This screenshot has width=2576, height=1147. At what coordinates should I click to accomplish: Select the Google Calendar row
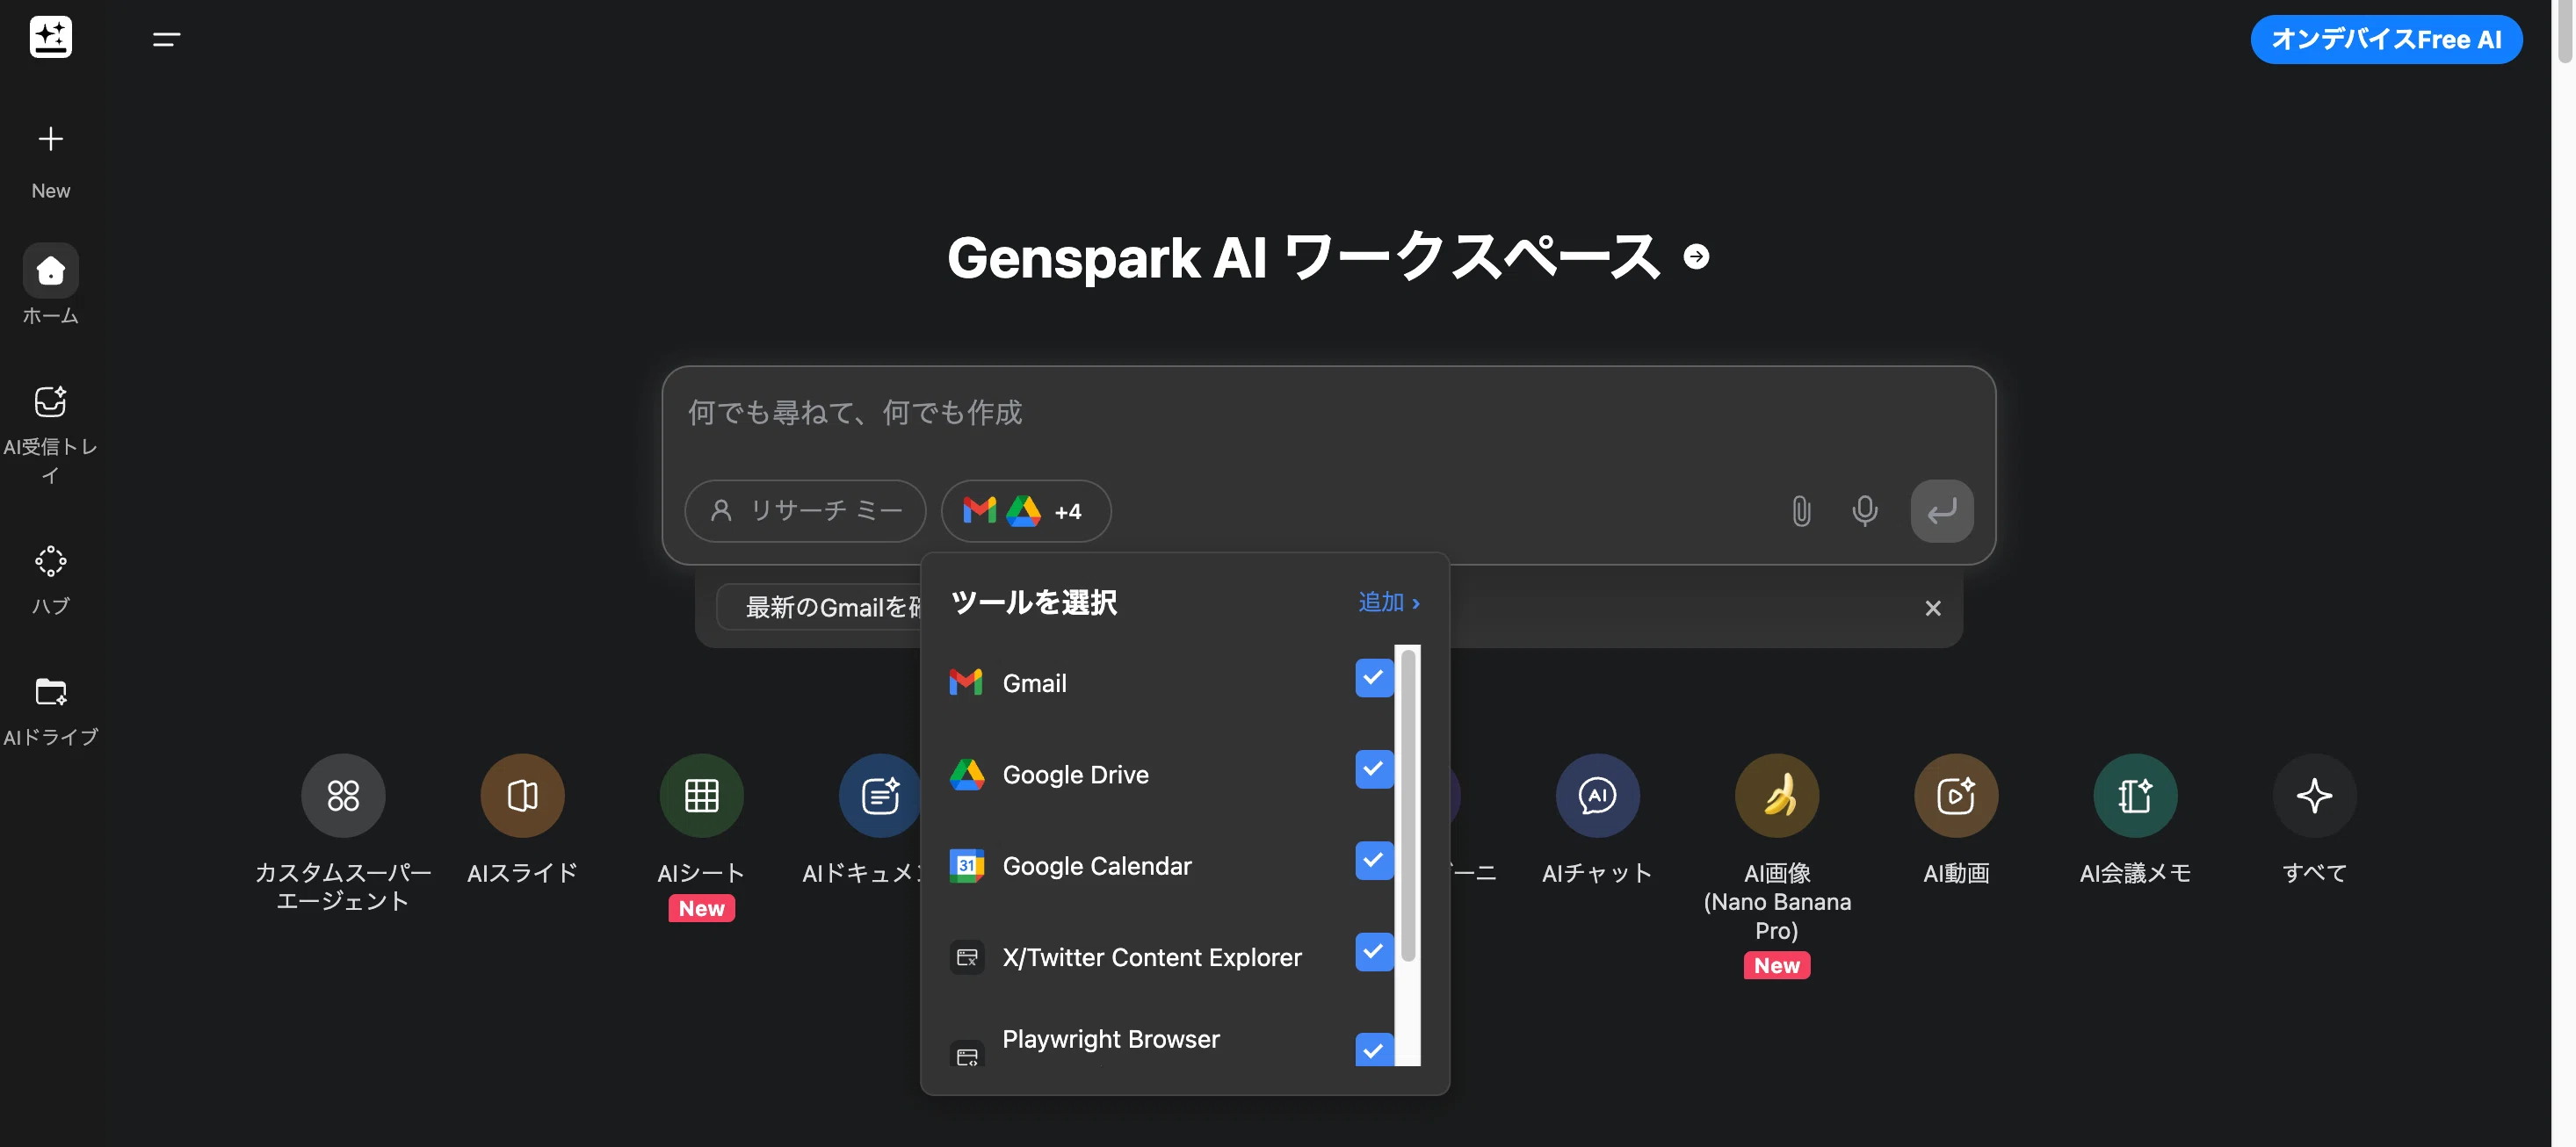[1170, 865]
